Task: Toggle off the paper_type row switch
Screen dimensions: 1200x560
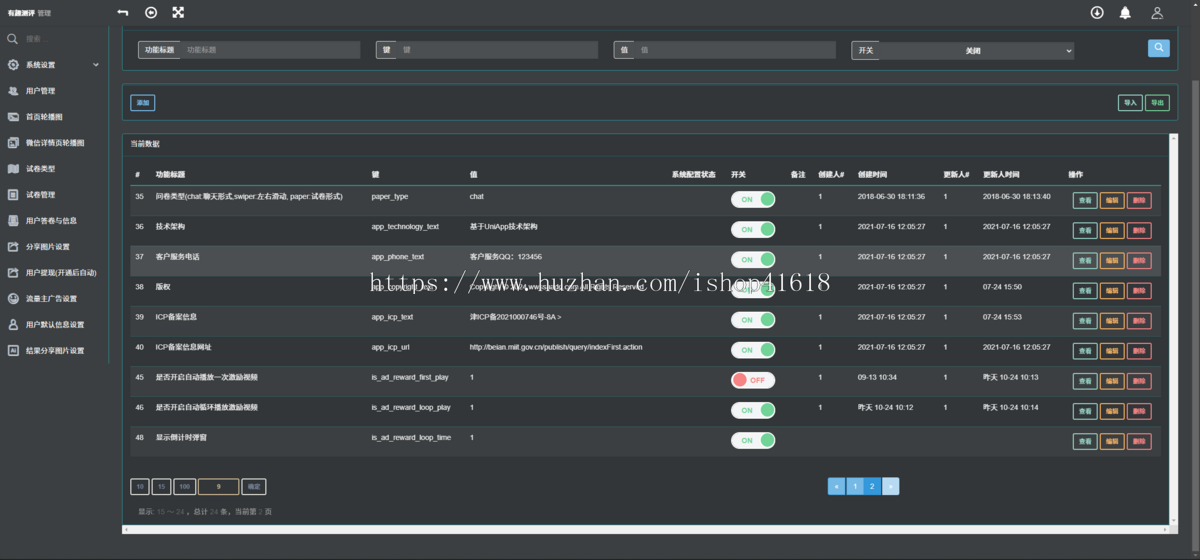Action: point(752,199)
